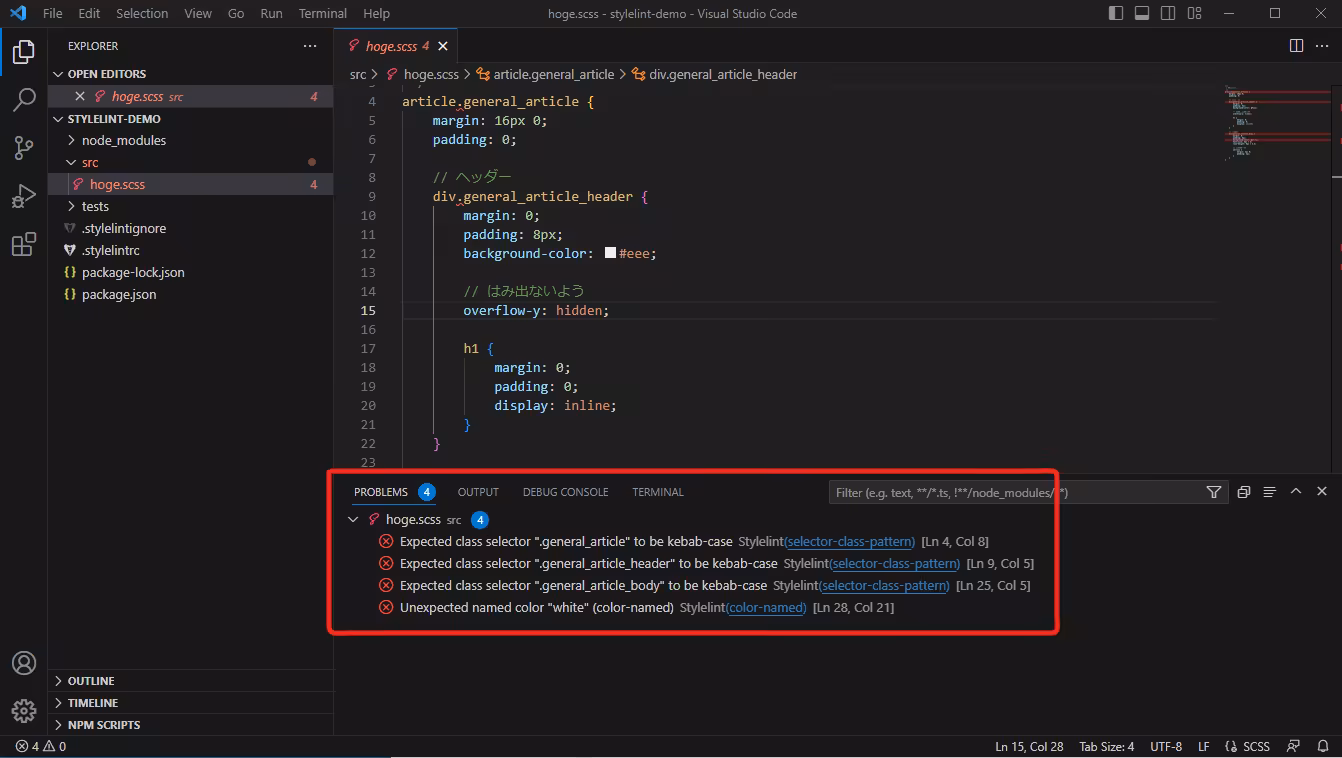Image resolution: width=1342 pixels, height=758 pixels.
Task: Open Customize Layout button
Action: pyautogui.click(x=1194, y=13)
